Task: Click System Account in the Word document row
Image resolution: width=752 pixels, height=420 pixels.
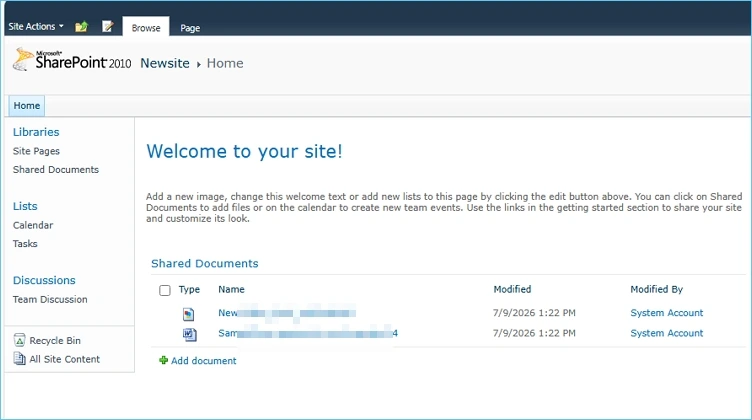Action: pos(667,333)
